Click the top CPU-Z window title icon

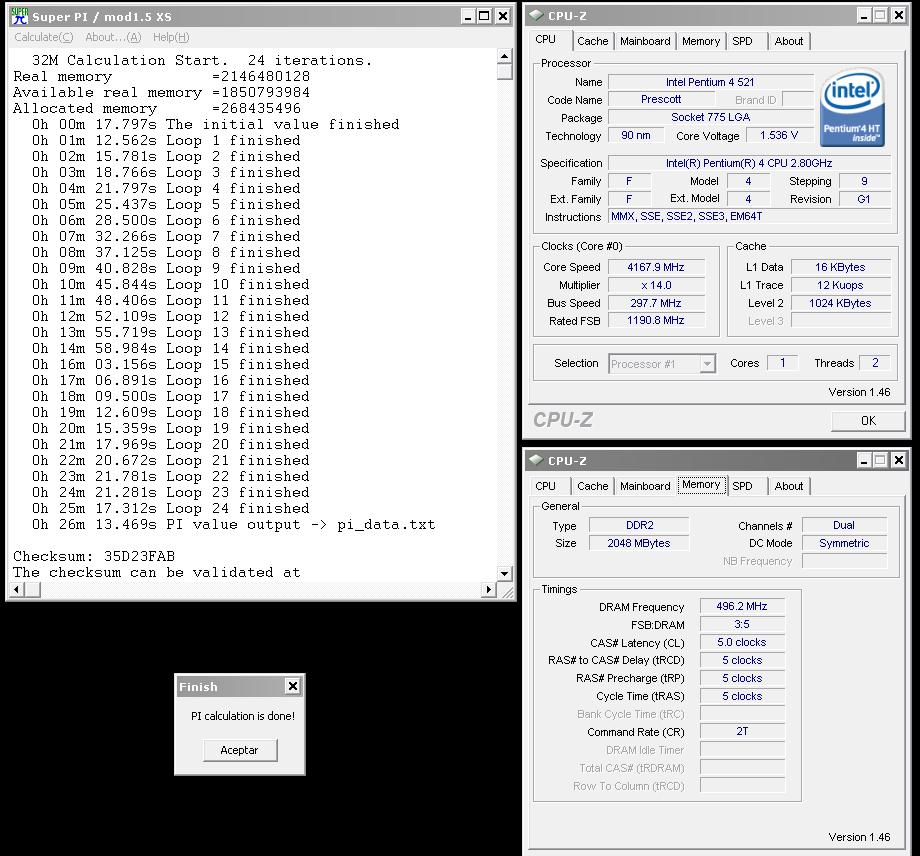536,16
